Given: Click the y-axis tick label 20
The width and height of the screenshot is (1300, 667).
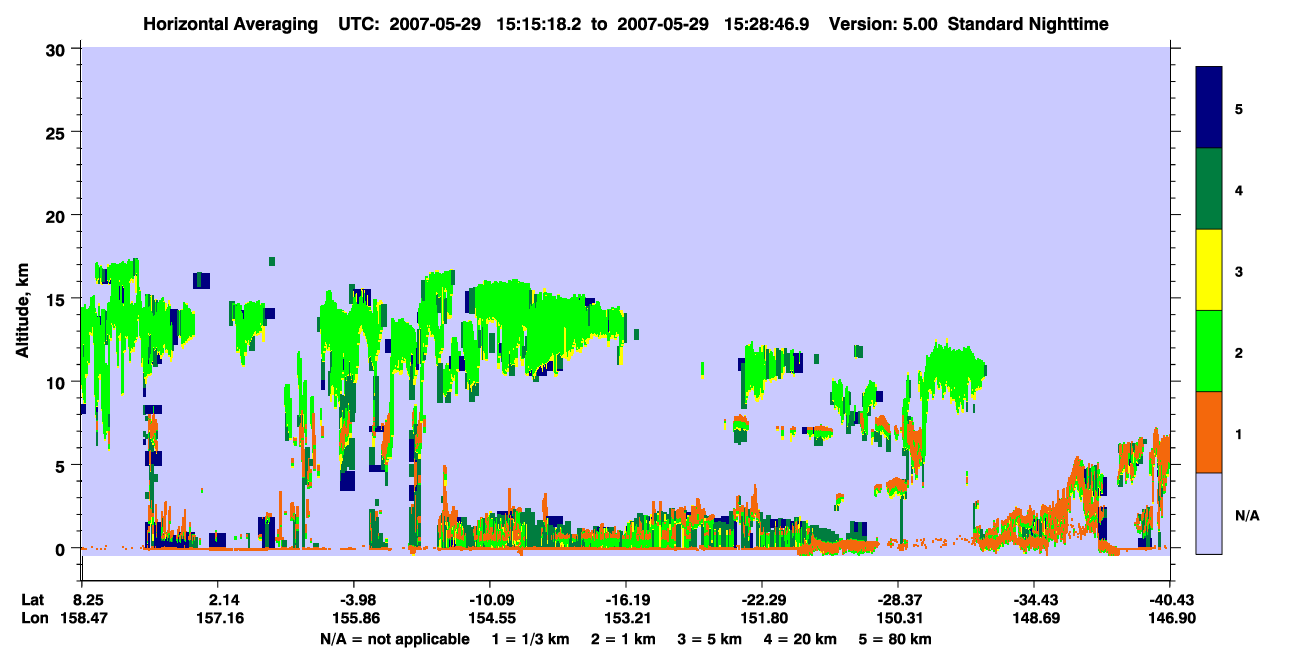Looking at the screenshot, I should 58,215.
